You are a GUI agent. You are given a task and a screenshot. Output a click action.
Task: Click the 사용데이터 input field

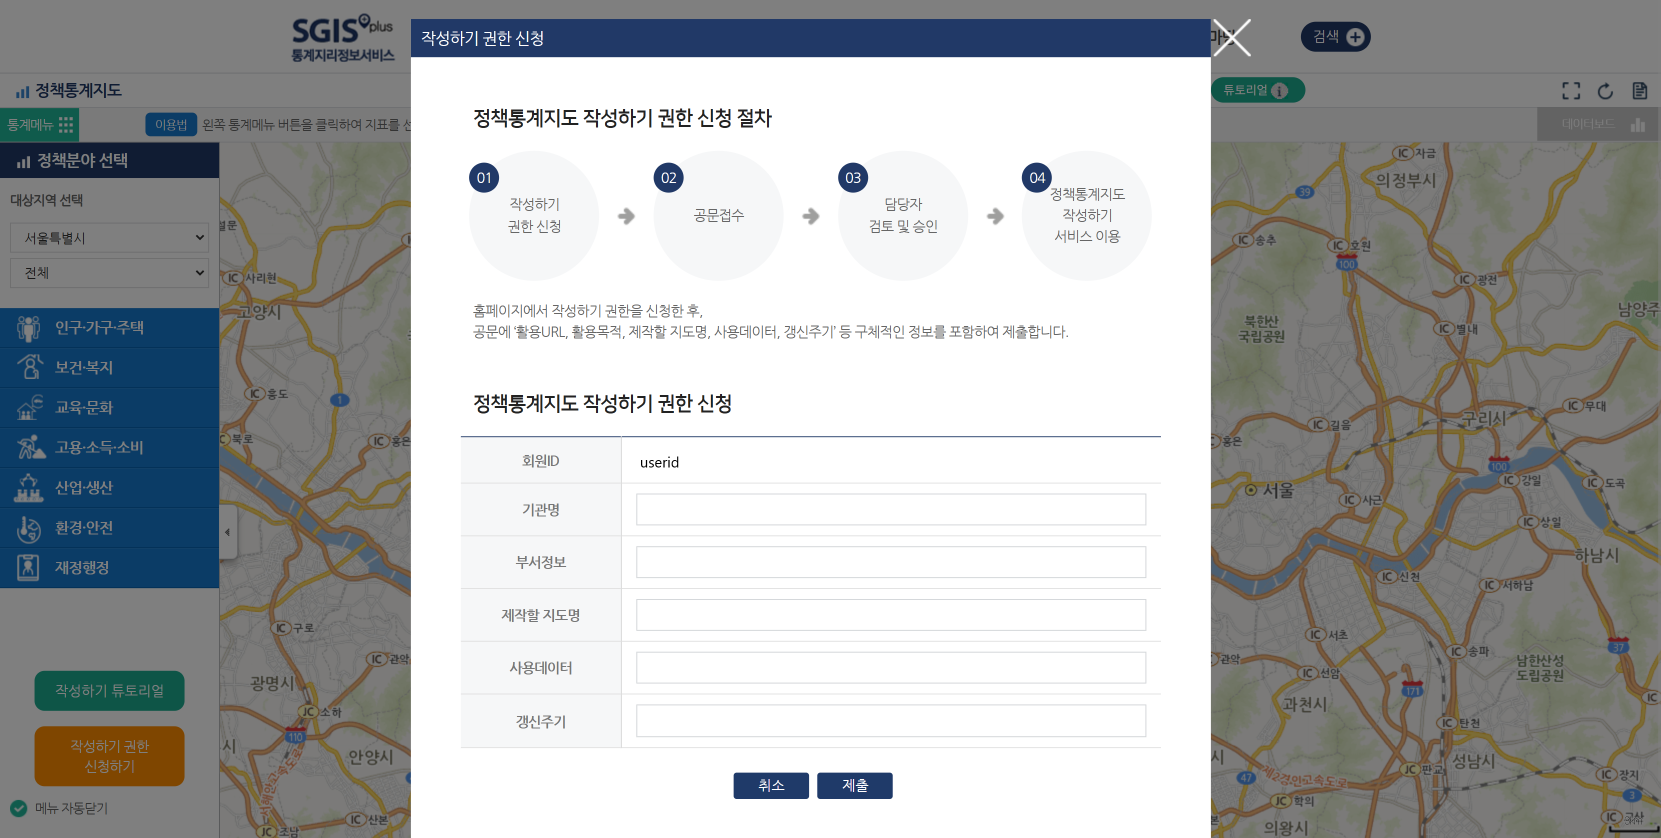[x=891, y=668]
